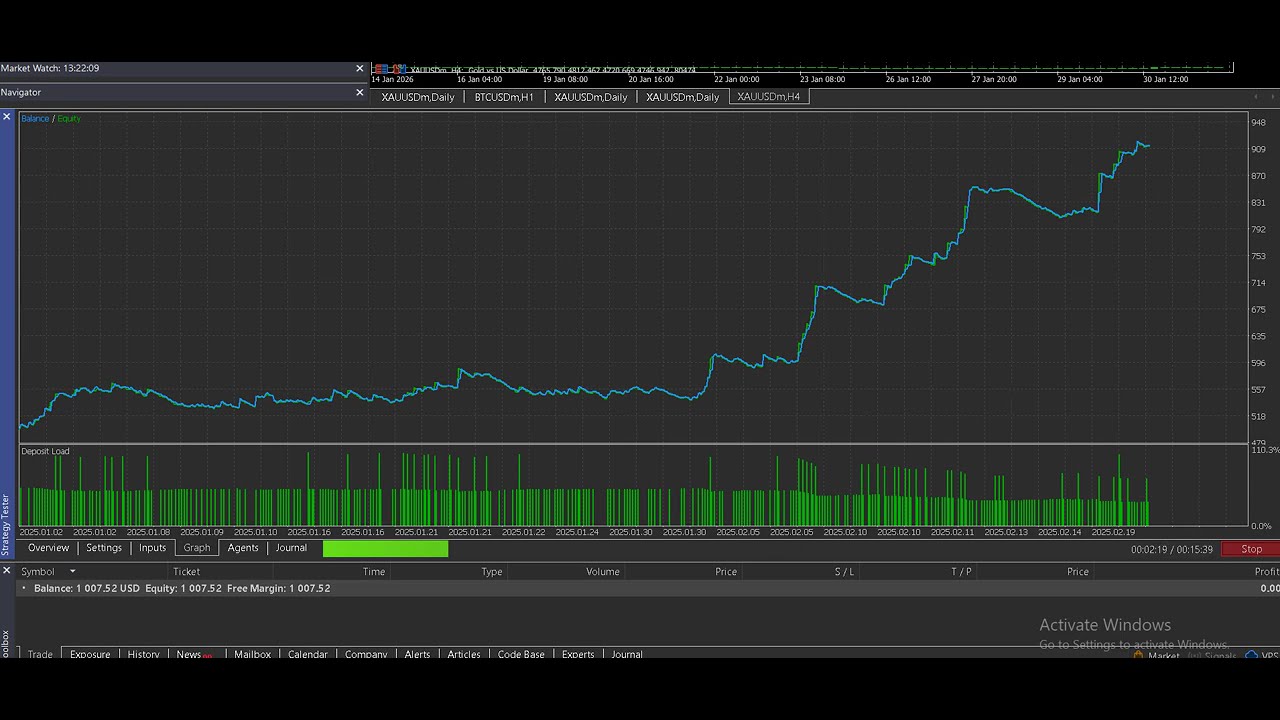Open the Code Base tab in Toolbox
Image resolution: width=1280 pixels, height=720 pixels.
click(x=521, y=654)
